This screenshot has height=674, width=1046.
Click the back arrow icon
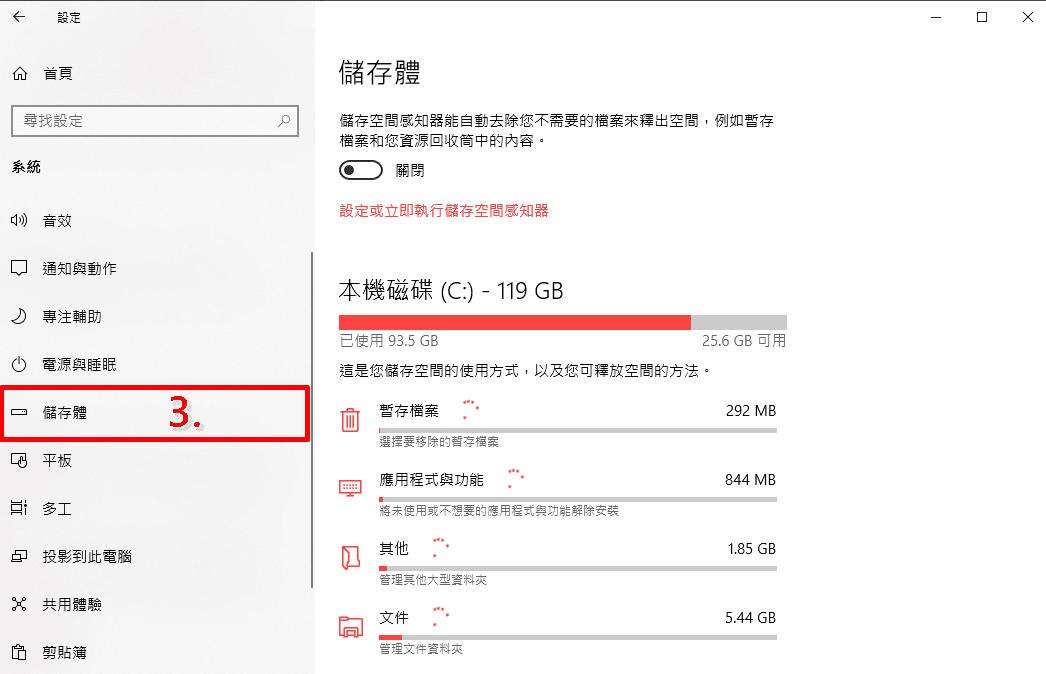click(x=19, y=17)
